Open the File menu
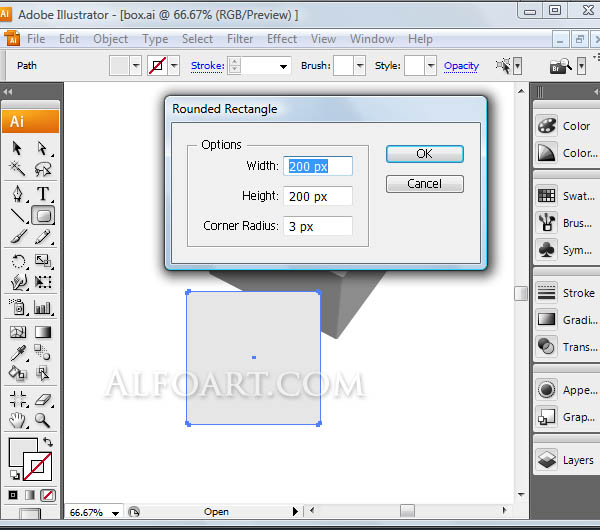This screenshot has width=600, height=530. (x=36, y=39)
